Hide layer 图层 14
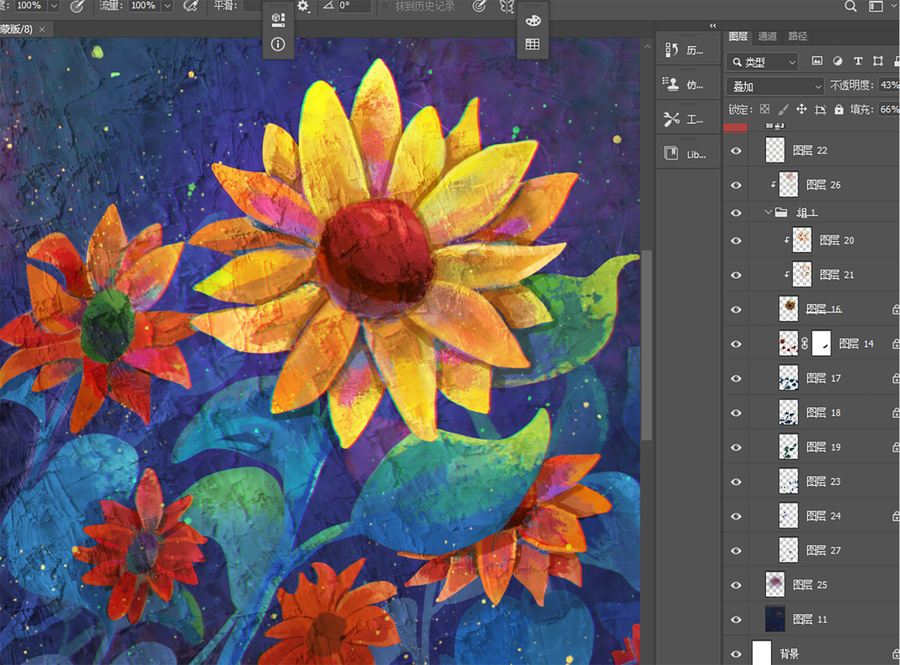This screenshot has height=665, width=900. [x=736, y=344]
